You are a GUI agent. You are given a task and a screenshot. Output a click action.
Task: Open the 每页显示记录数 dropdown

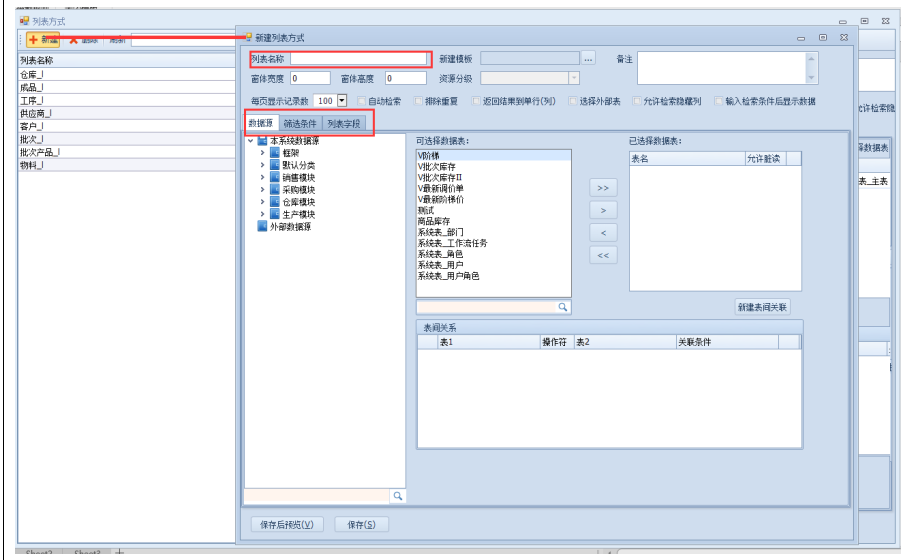click(x=342, y=100)
